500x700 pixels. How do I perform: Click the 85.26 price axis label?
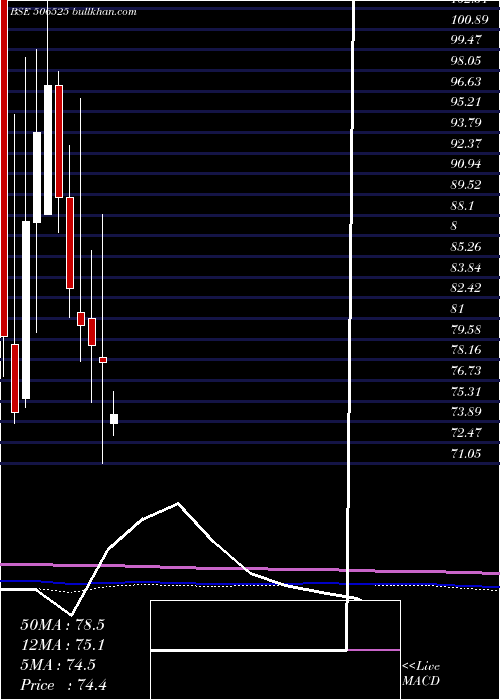pos(466,246)
